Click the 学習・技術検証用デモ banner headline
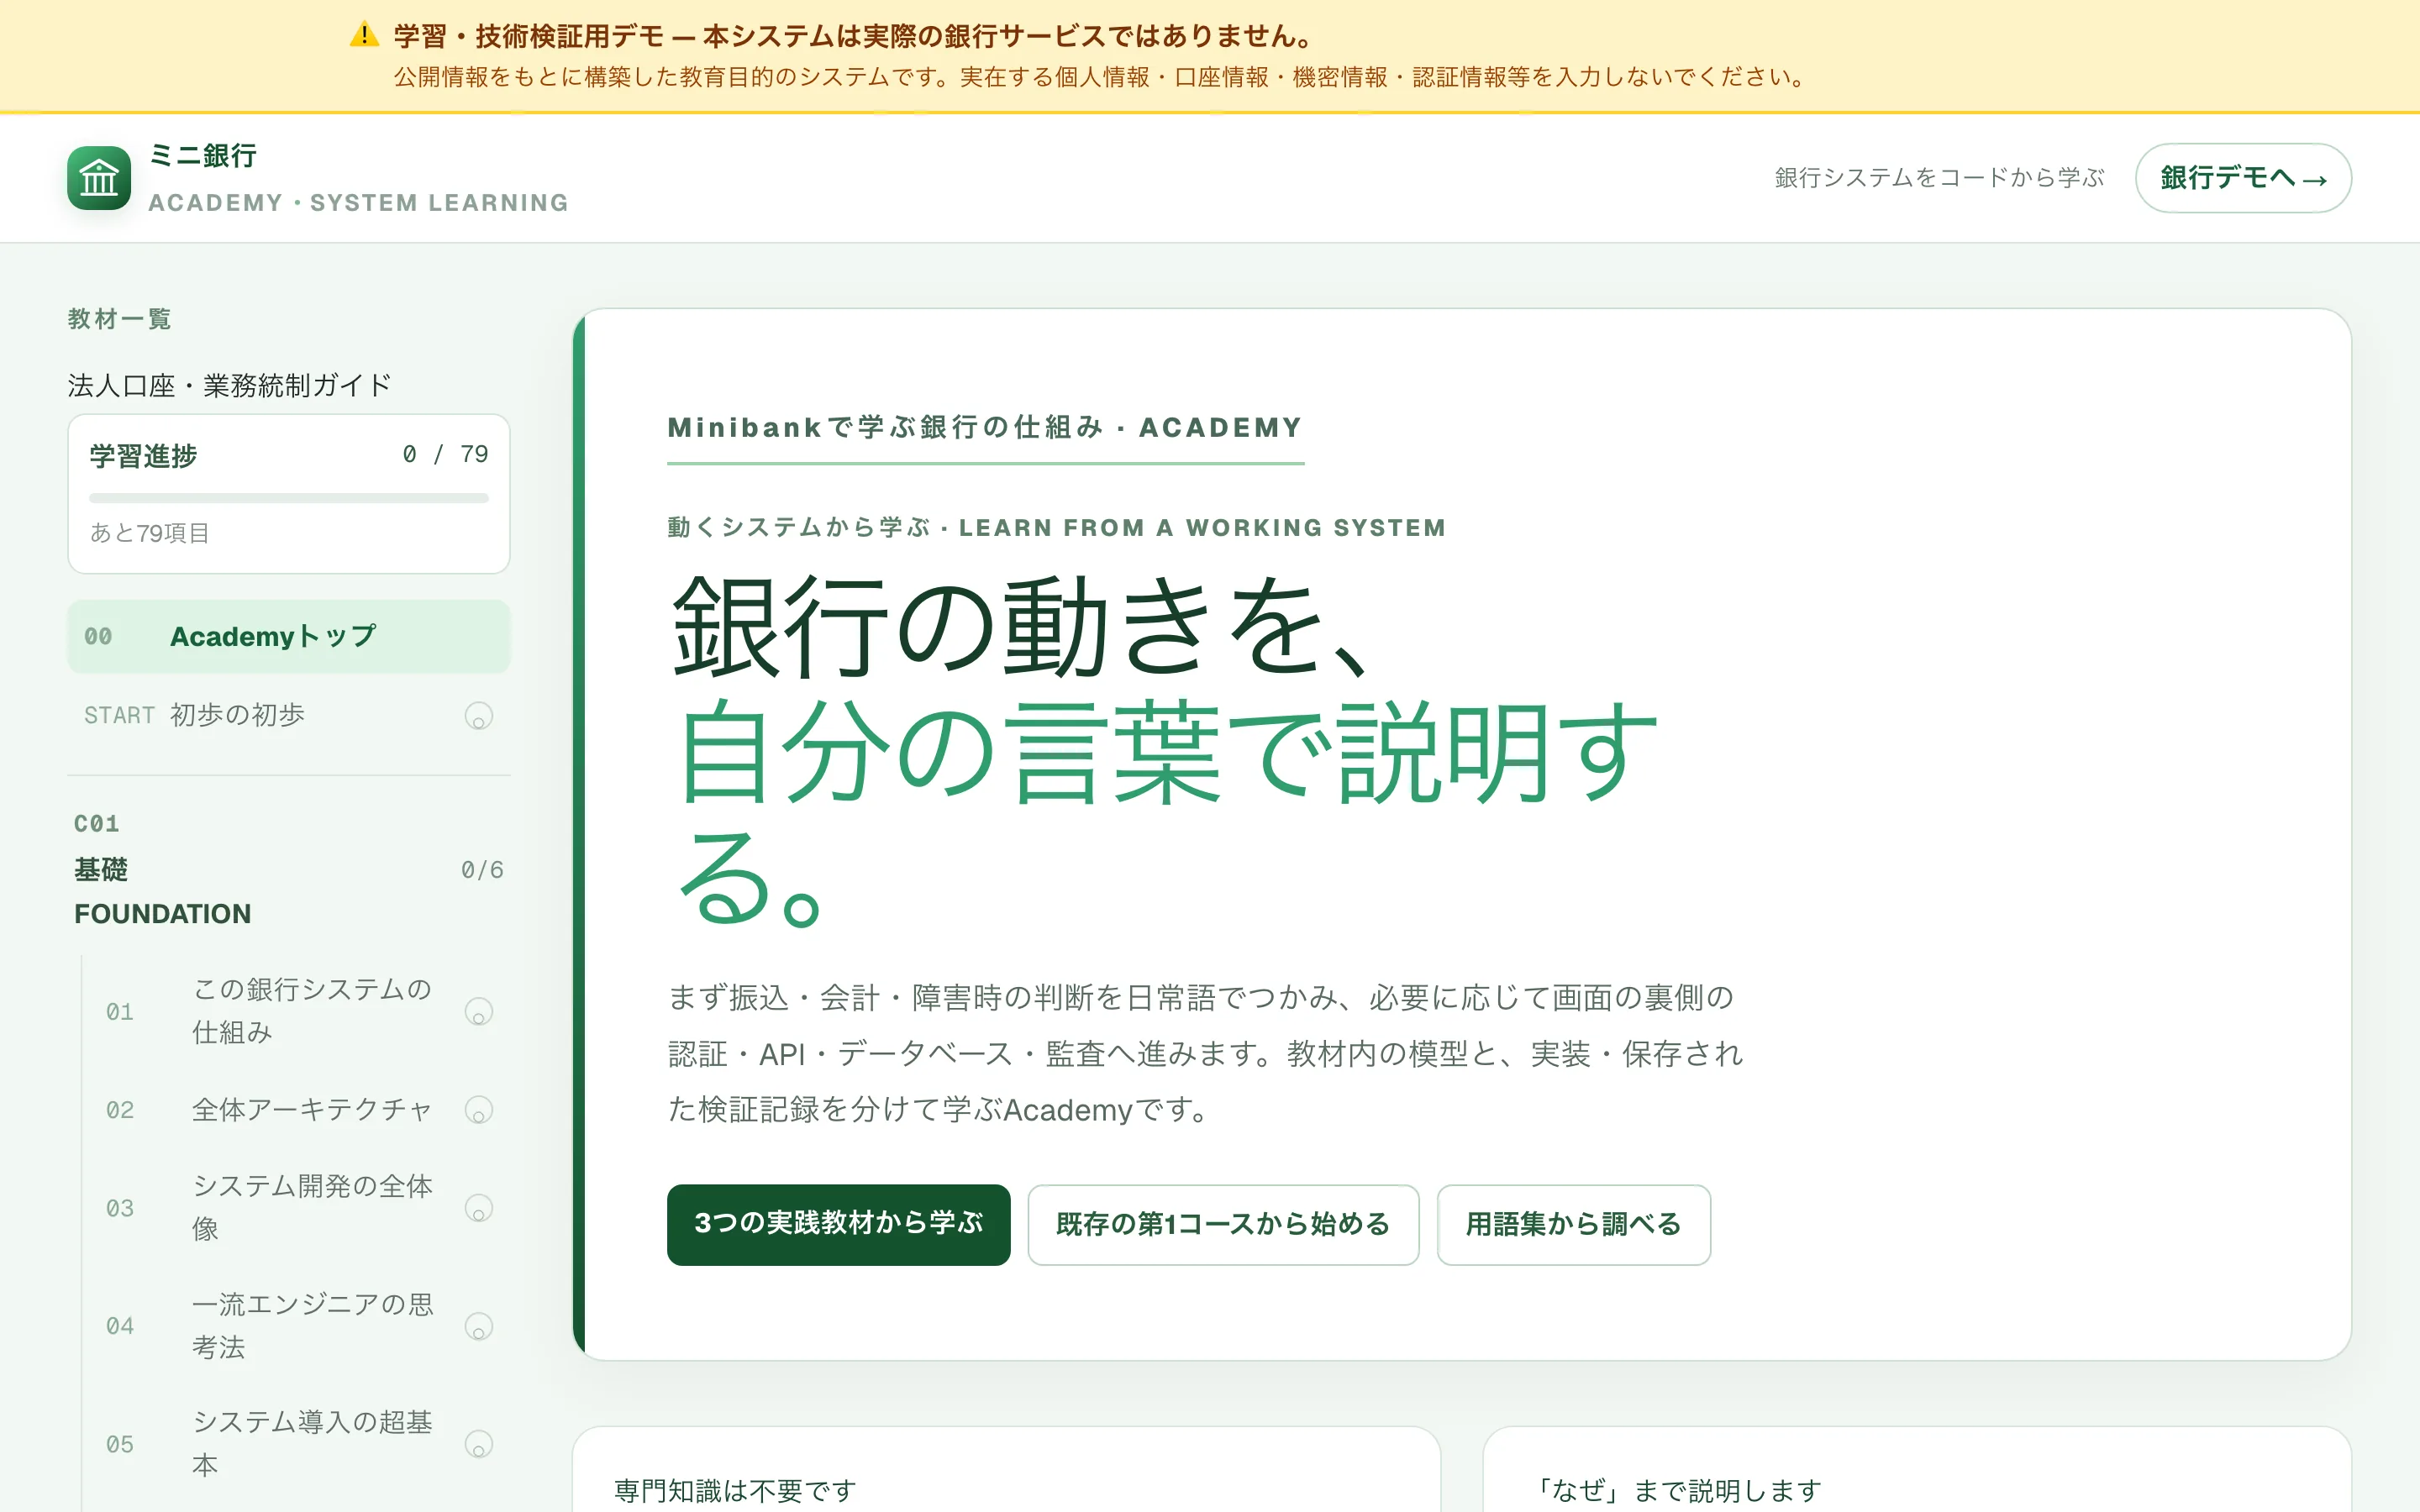The width and height of the screenshot is (2420, 1512). [x=853, y=37]
